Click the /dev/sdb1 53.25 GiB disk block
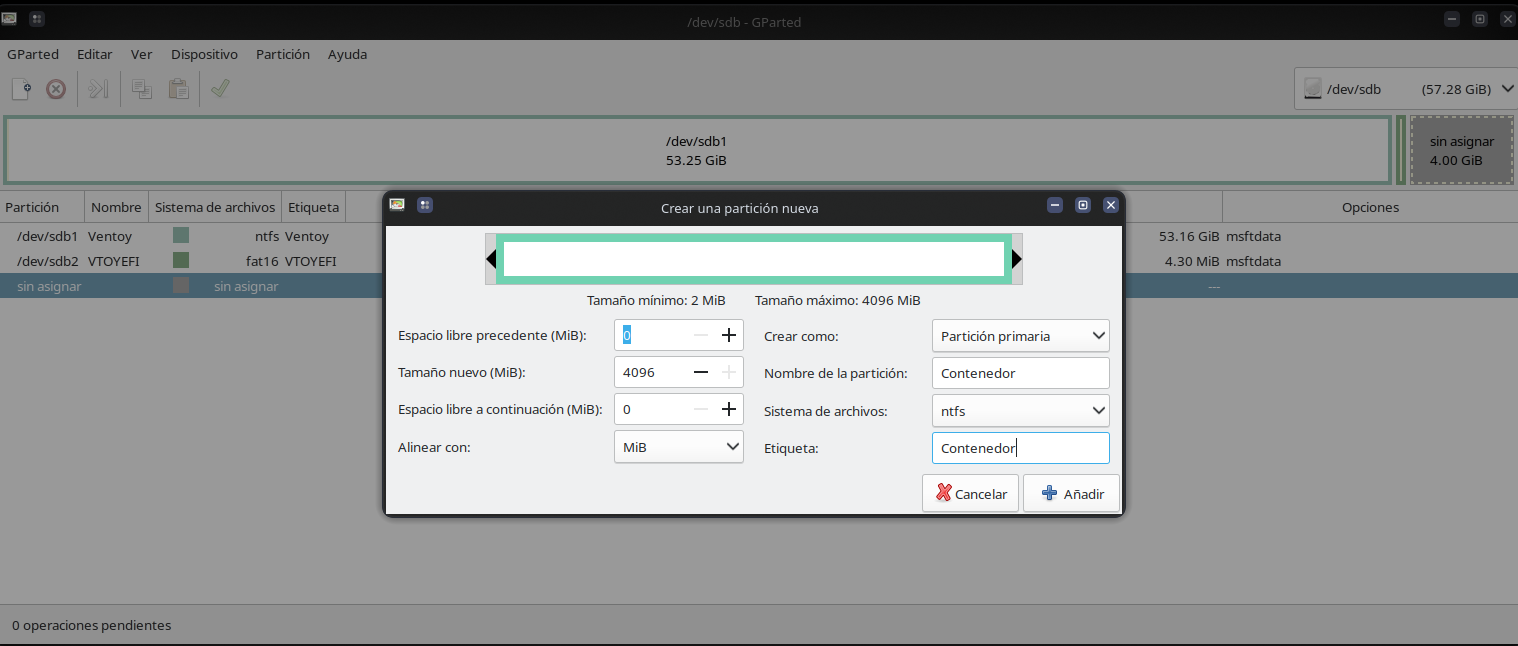 click(x=697, y=150)
